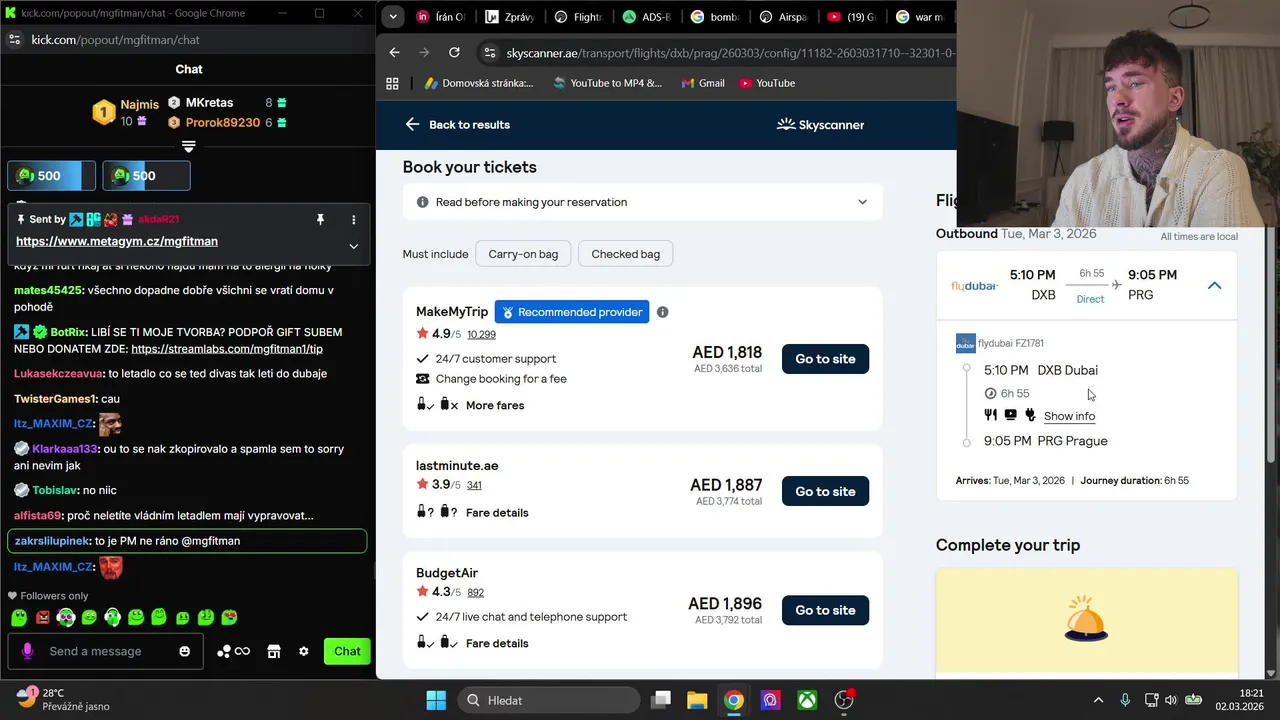
Task: Expand Read before making your reservation
Action: point(642,202)
